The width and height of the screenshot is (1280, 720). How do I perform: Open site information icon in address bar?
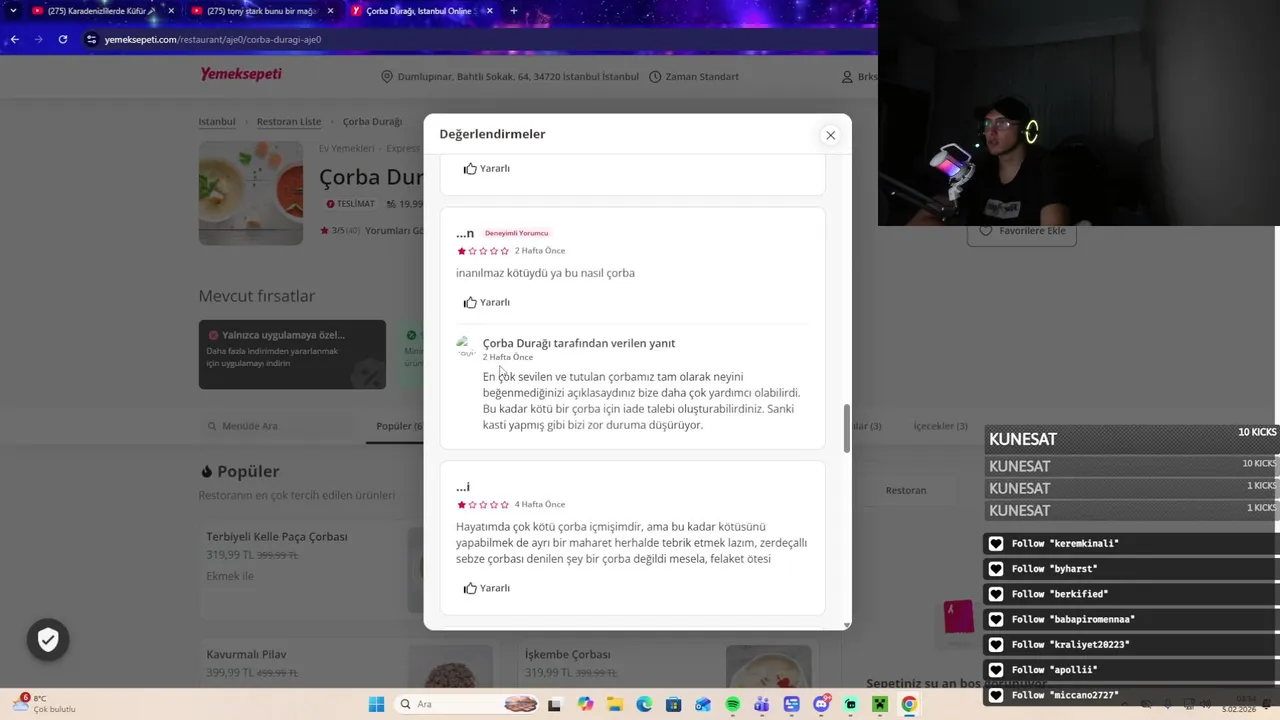point(91,39)
